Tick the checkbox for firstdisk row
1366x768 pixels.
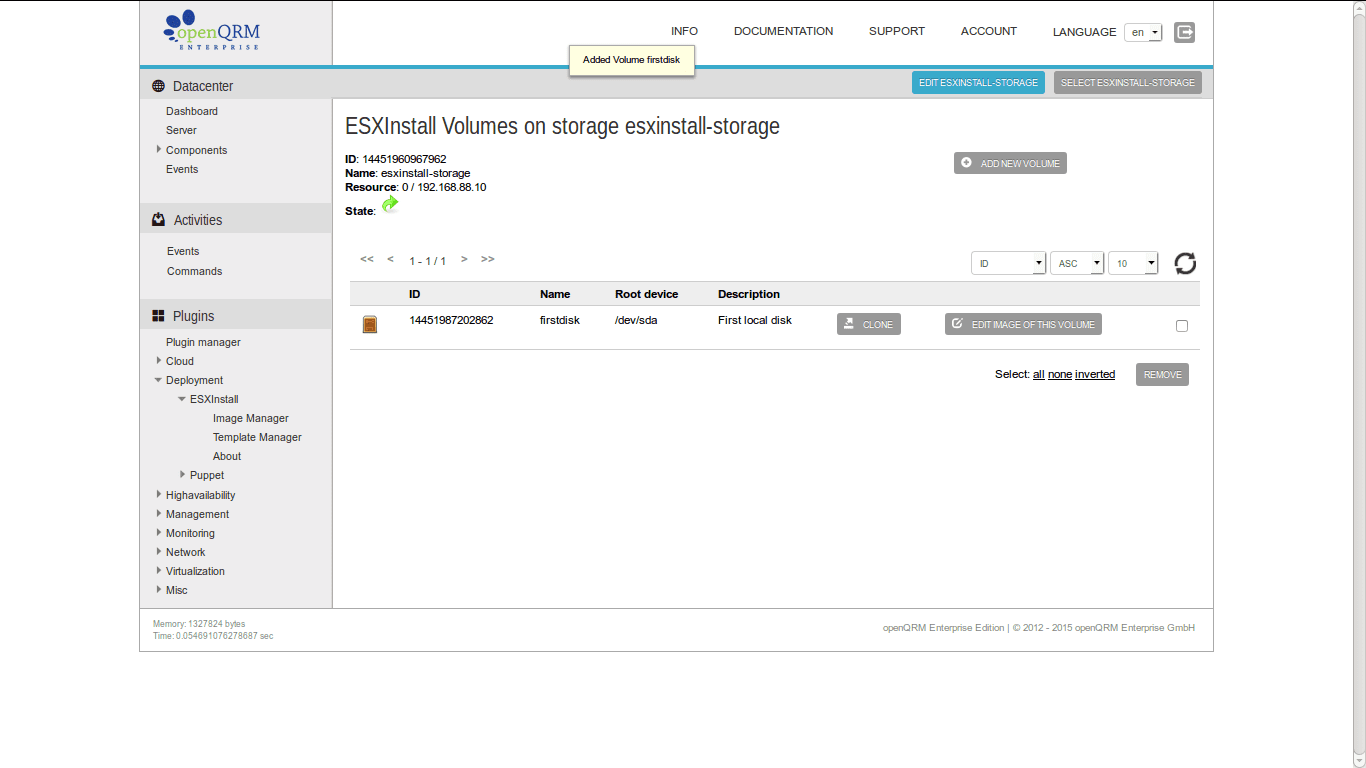[1182, 326]
